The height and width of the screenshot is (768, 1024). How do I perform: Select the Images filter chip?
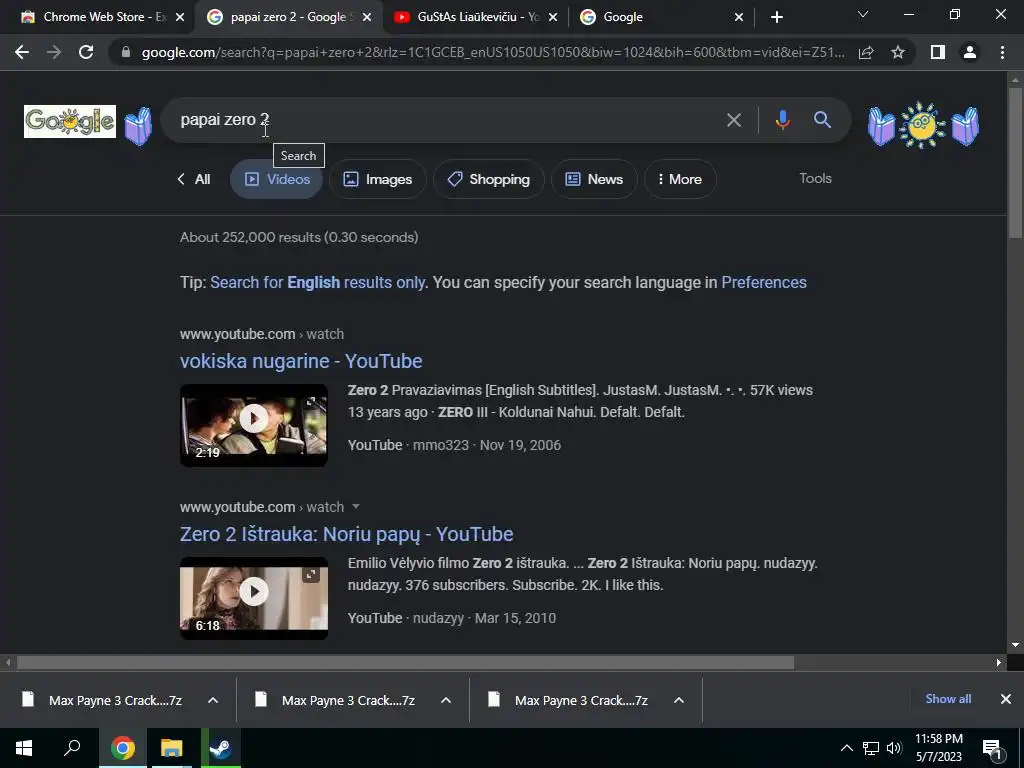[x=377, y=179]
